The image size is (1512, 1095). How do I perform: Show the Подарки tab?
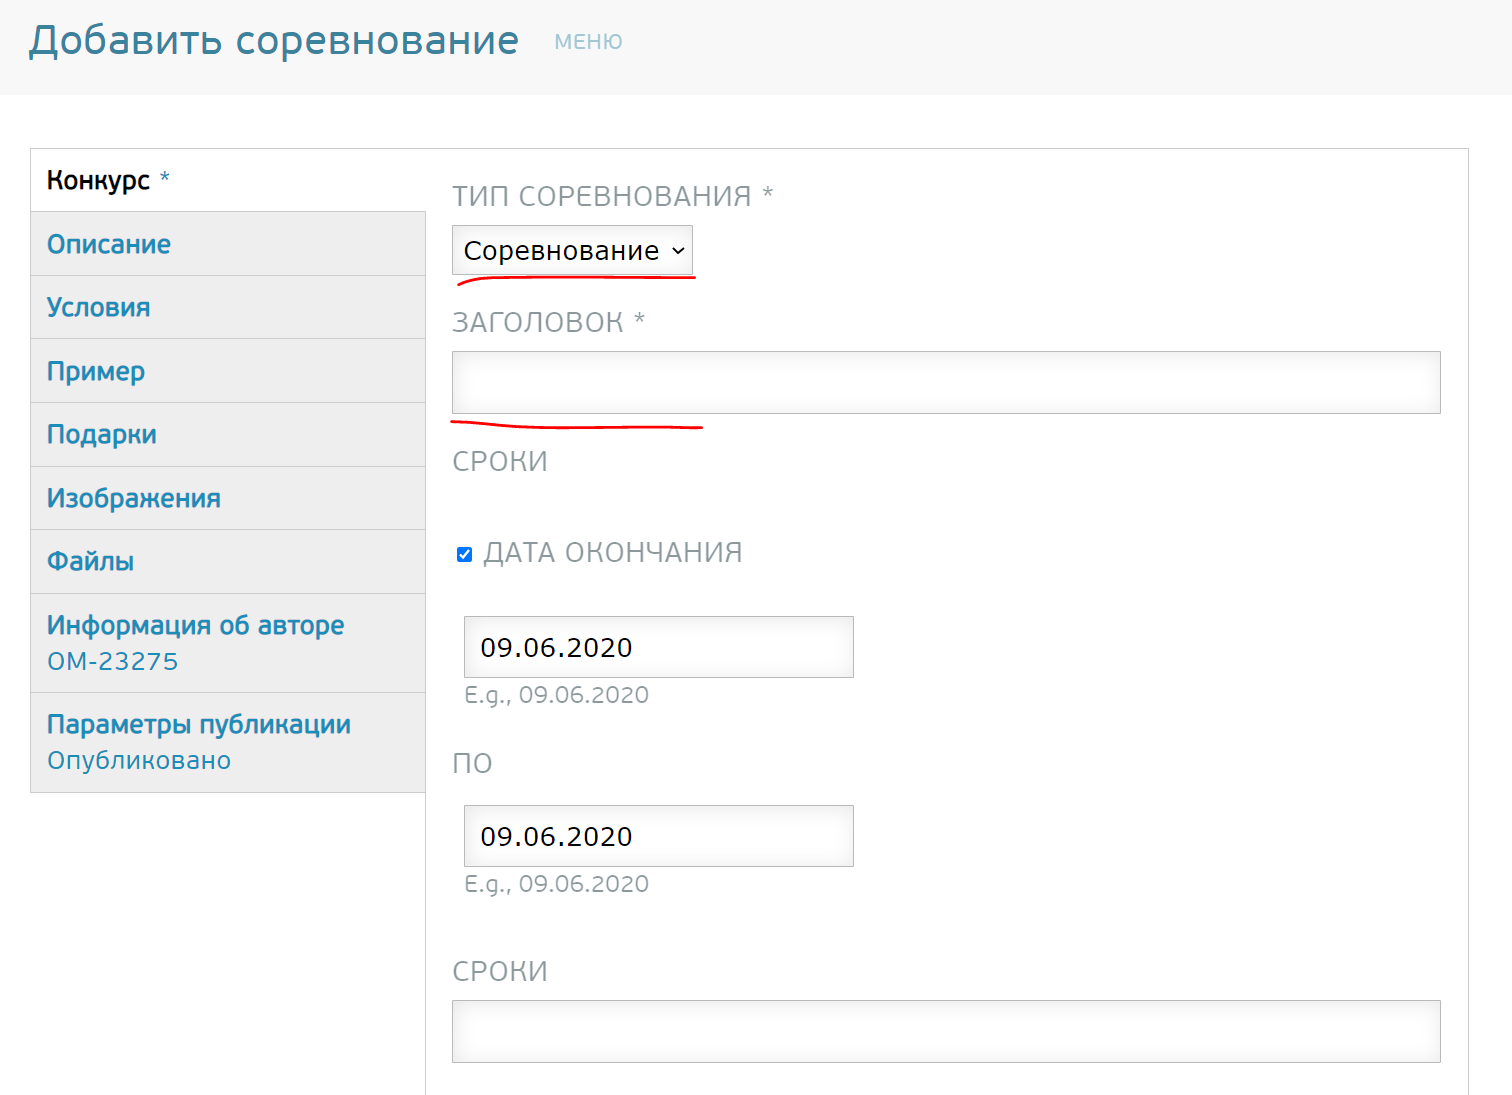pyautogui.click(x=102, y=435)
